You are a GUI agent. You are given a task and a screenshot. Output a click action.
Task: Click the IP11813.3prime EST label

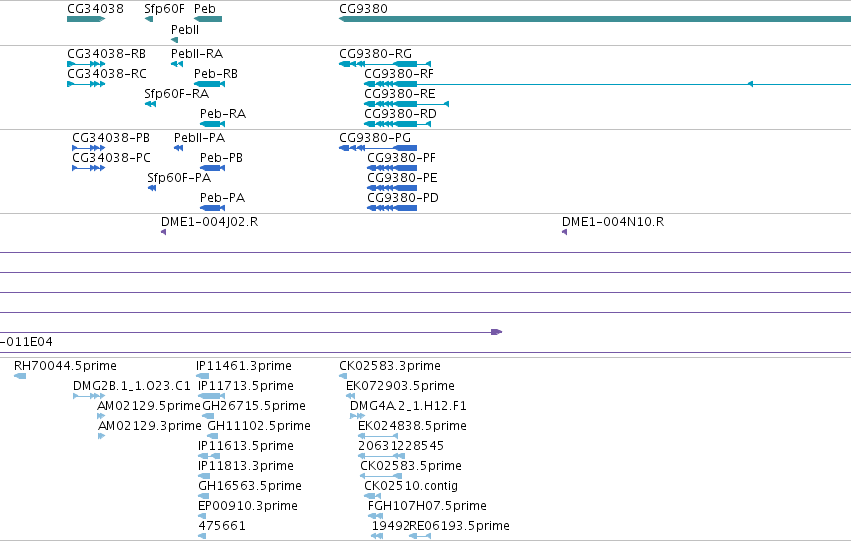tap(246, 466)
